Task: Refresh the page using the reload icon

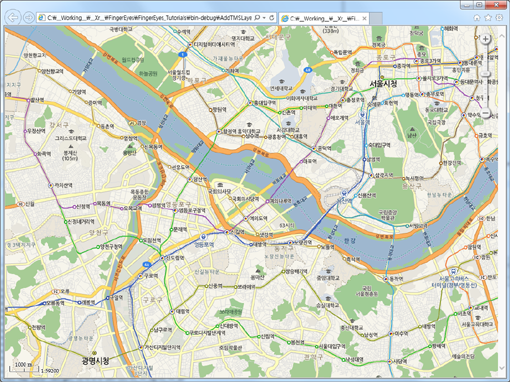Action: [x=272, y=18]
